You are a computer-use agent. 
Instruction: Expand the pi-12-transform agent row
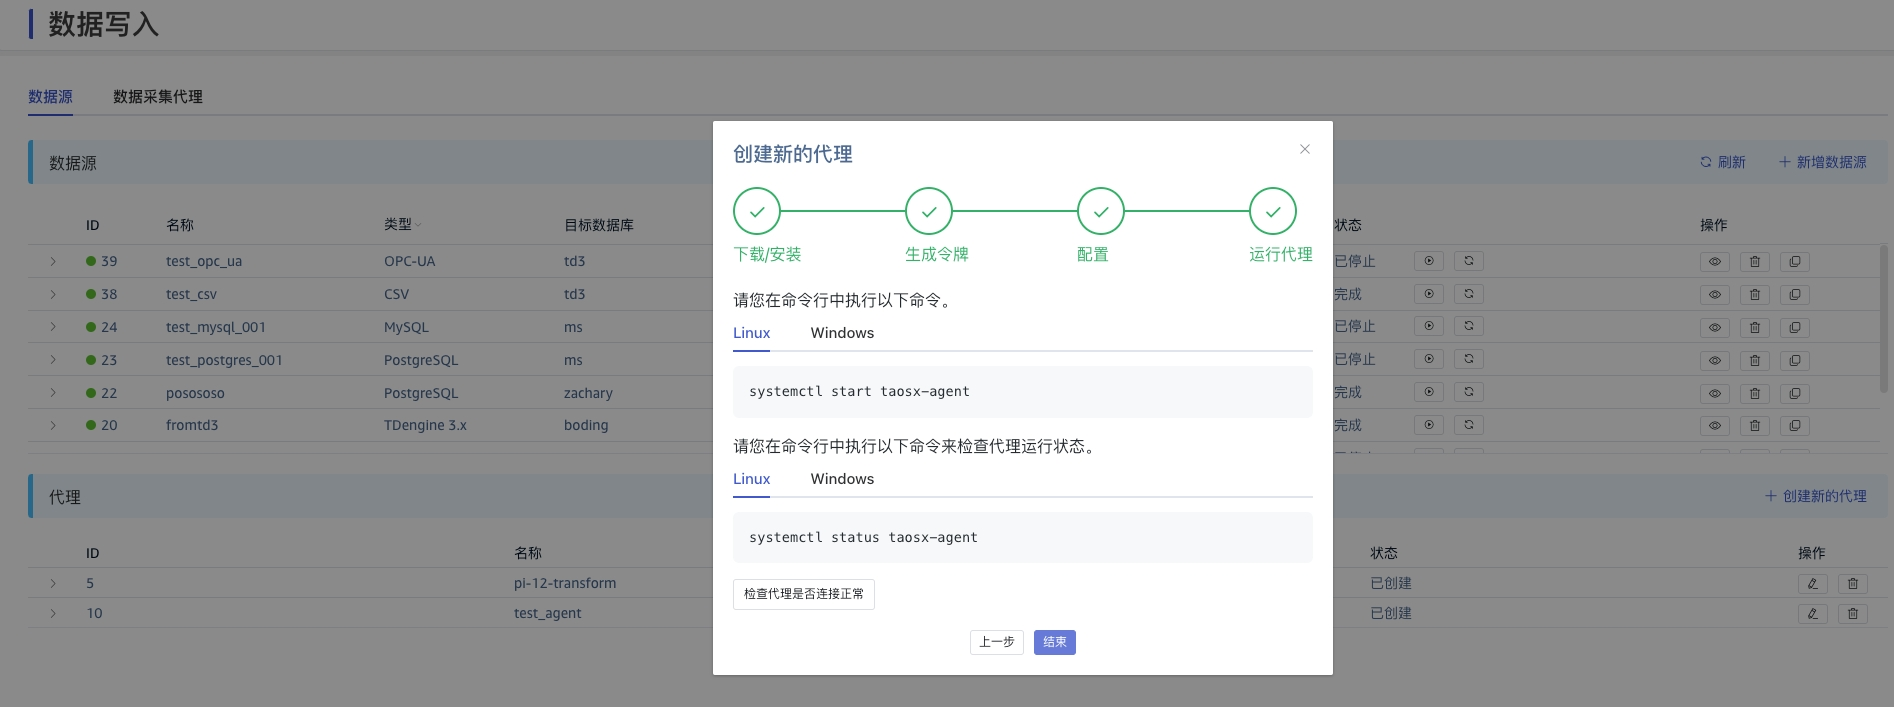[53, 583]
